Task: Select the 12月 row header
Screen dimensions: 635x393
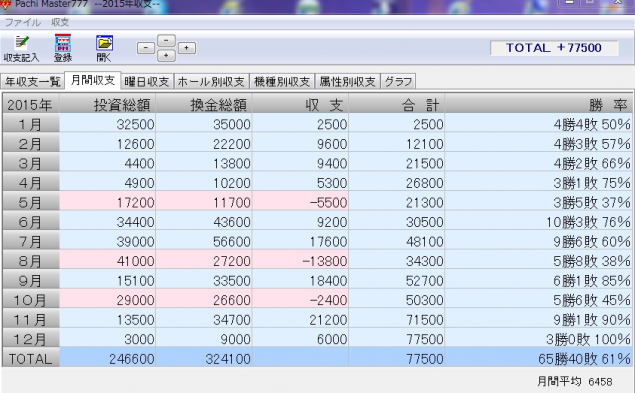Action: tap(31, 339)
